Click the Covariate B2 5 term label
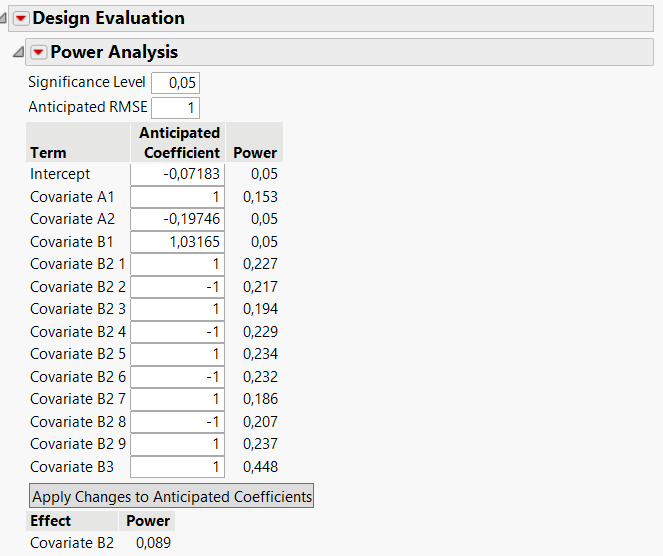 tap(78, 354)
